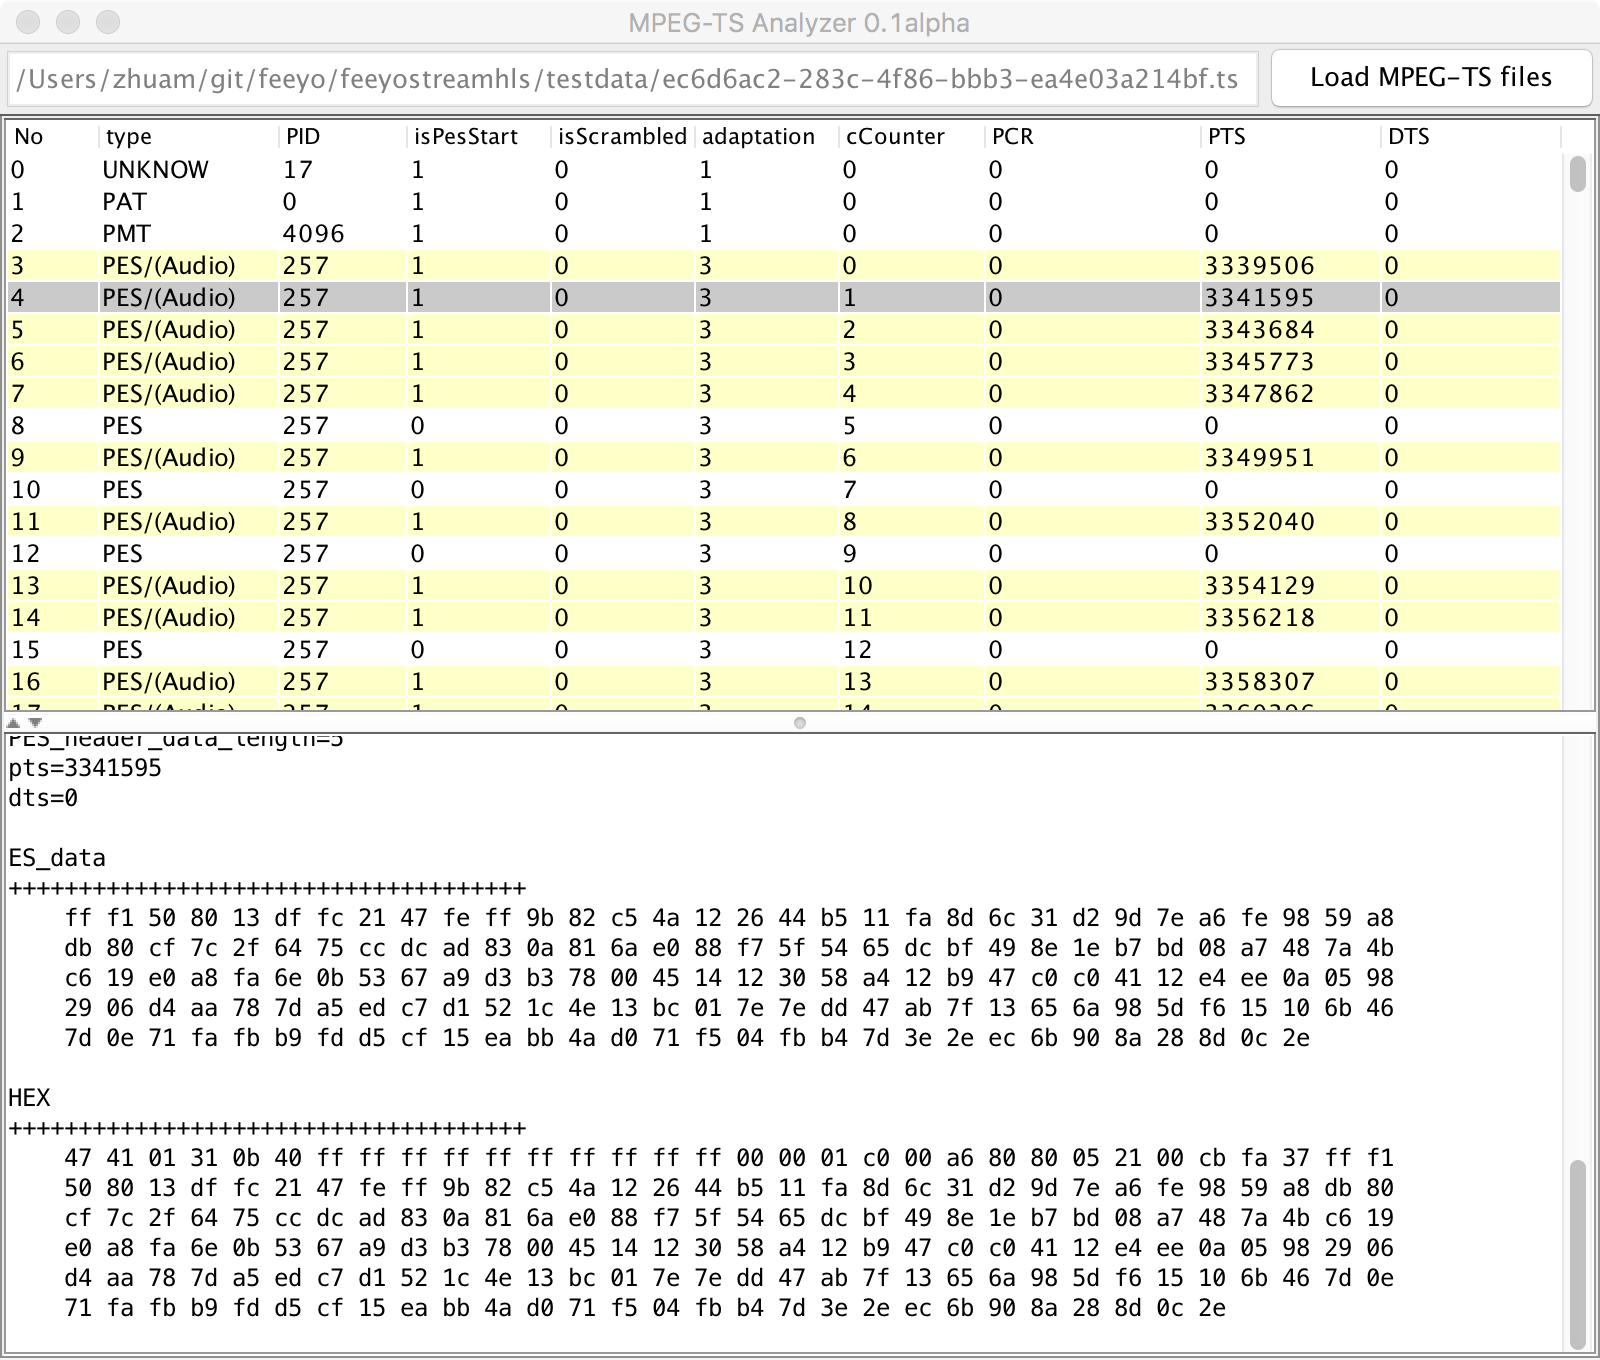Click cCounter value 10 in row 13
Viewport: 1600px width, 1360px height.
point(857,586)
